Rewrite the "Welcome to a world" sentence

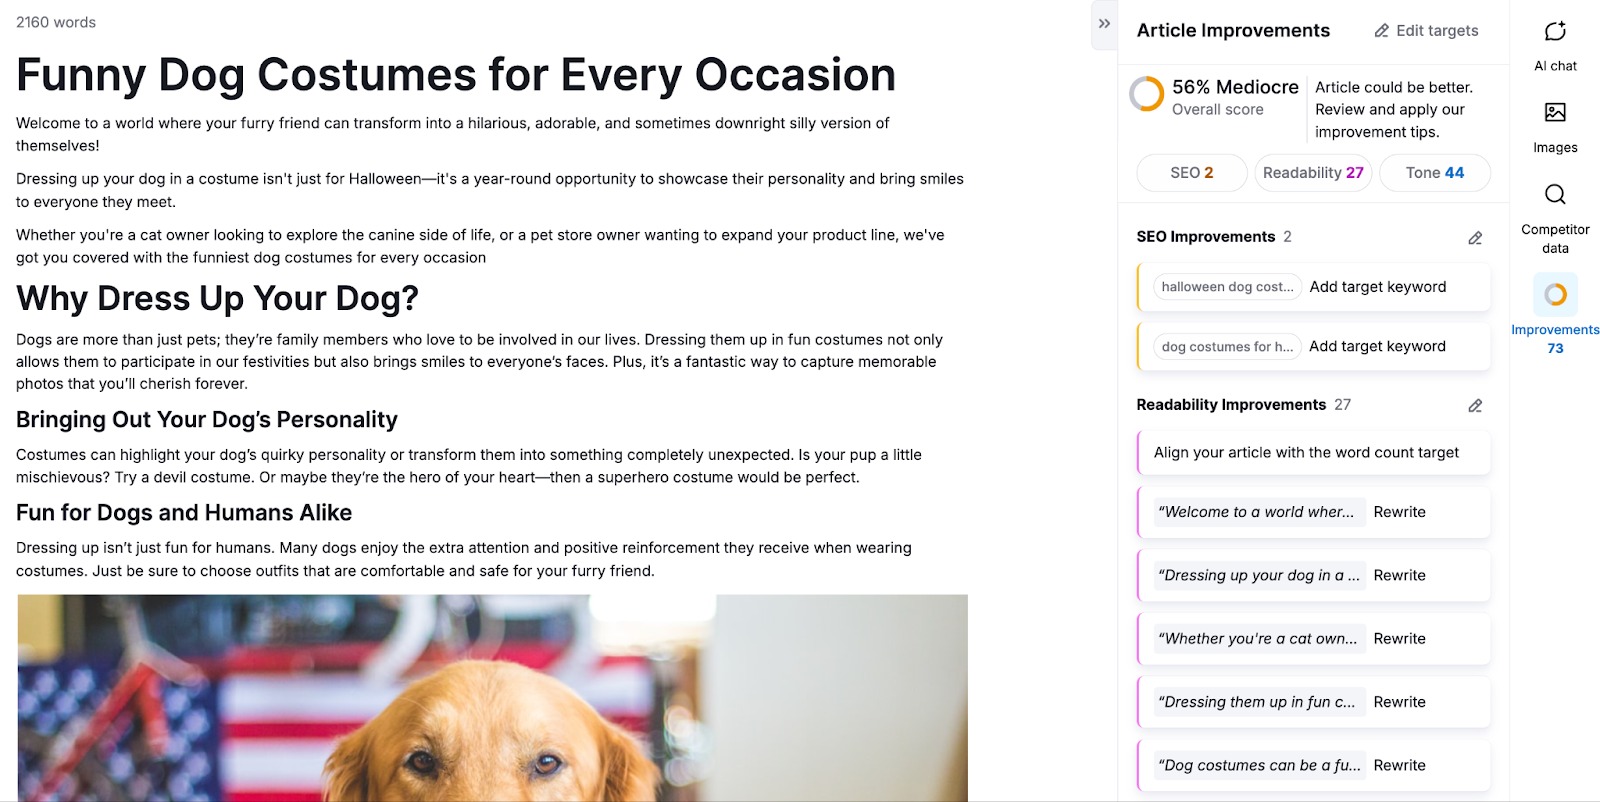1399,512
